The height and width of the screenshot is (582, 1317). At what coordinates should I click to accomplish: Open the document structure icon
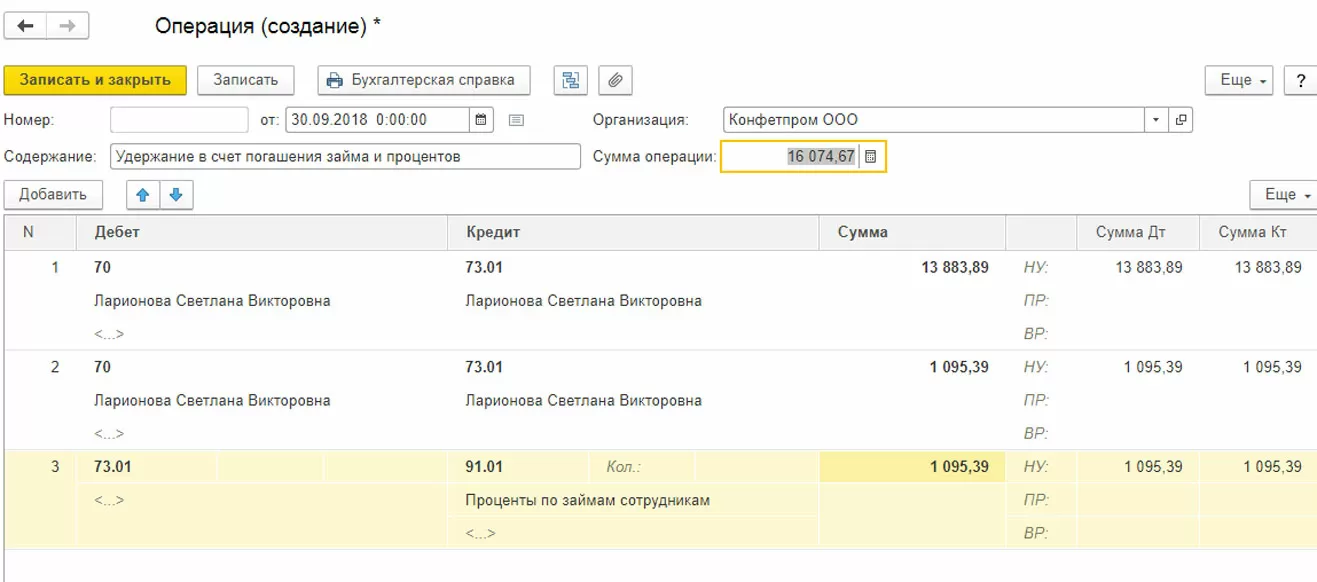tap(570, 80)
